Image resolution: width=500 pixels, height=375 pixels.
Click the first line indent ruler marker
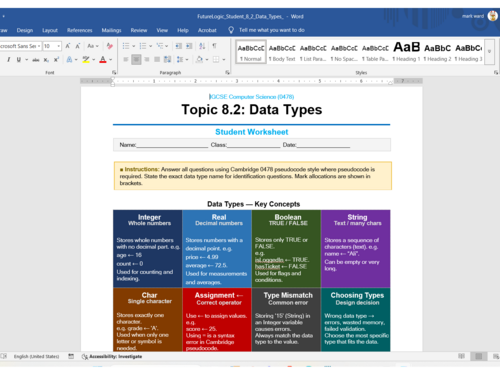click(113, 79)
